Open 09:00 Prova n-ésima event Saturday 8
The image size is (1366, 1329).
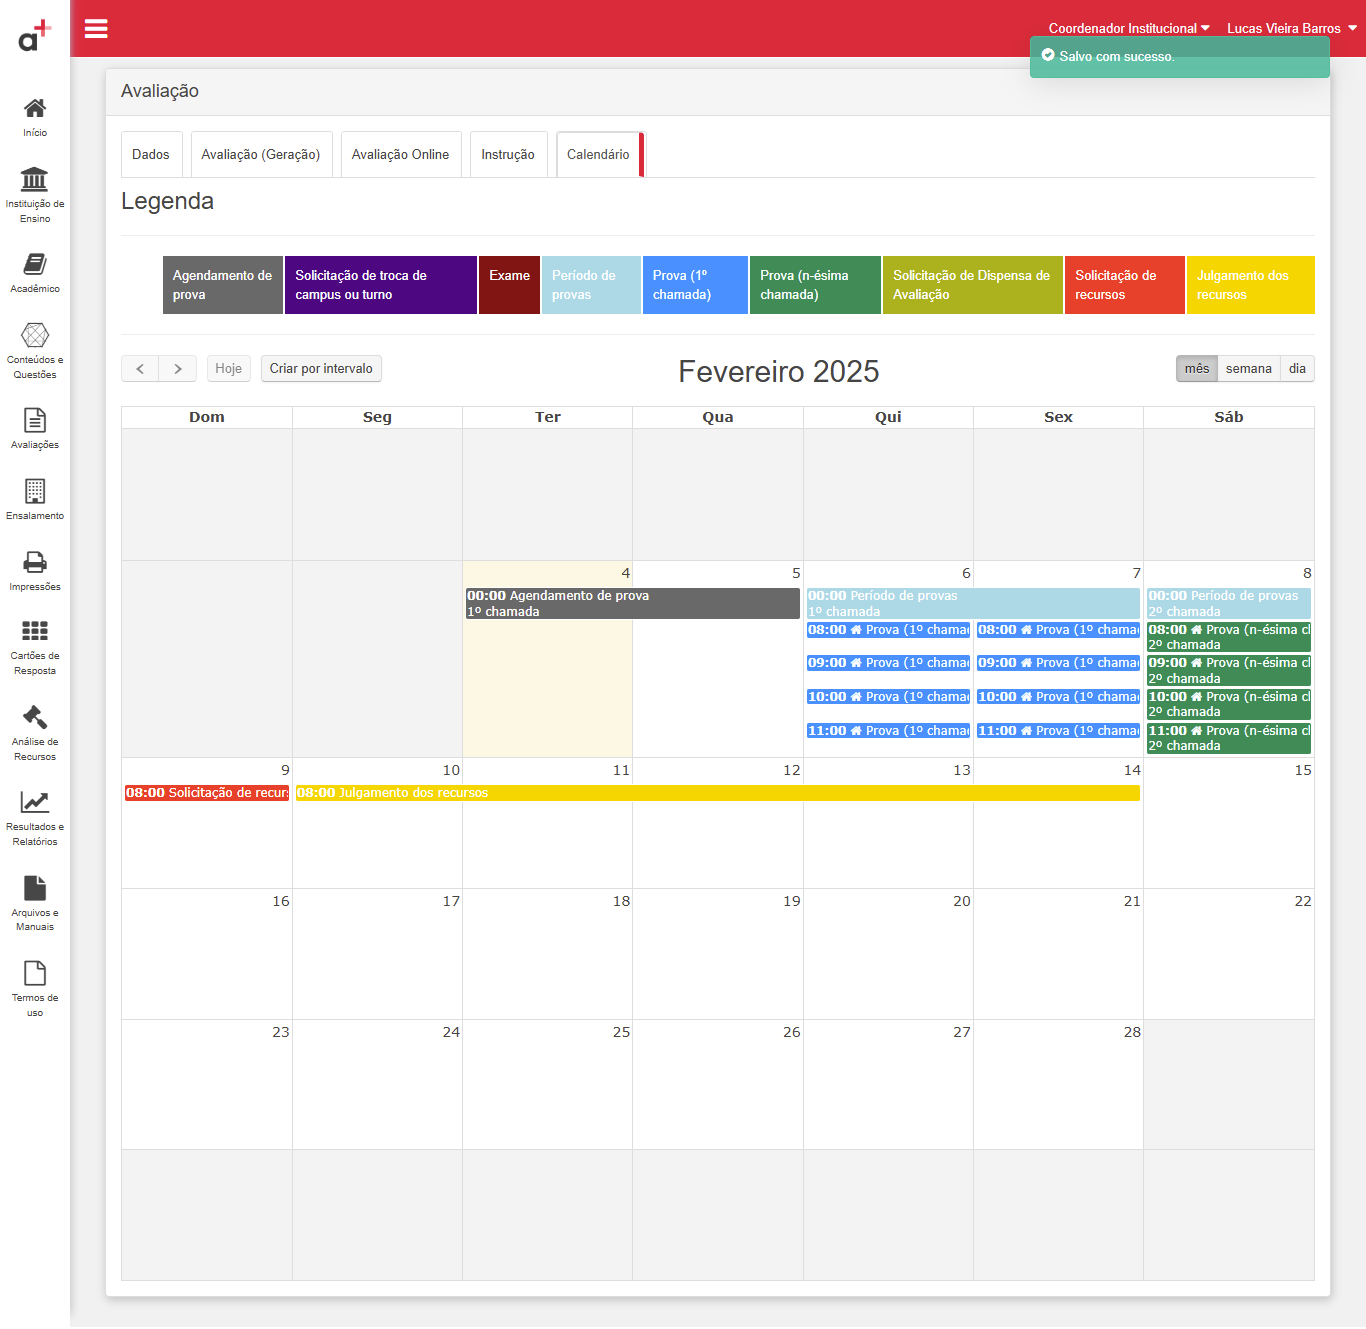pos(1229,670)
